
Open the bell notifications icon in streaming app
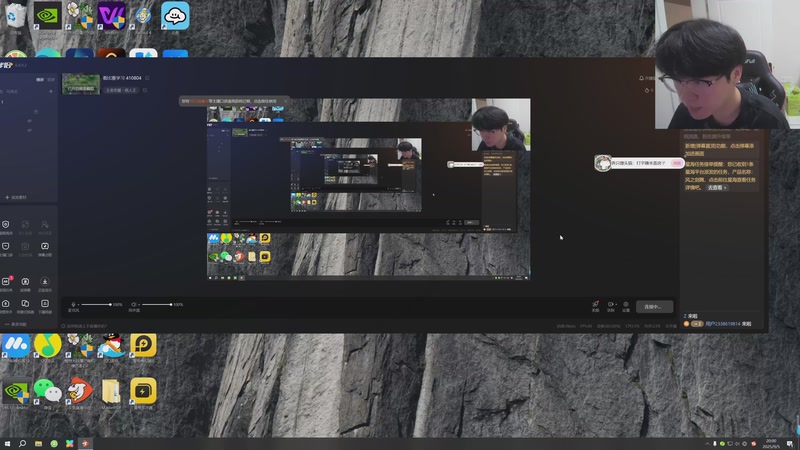click(x=641, y=78)
